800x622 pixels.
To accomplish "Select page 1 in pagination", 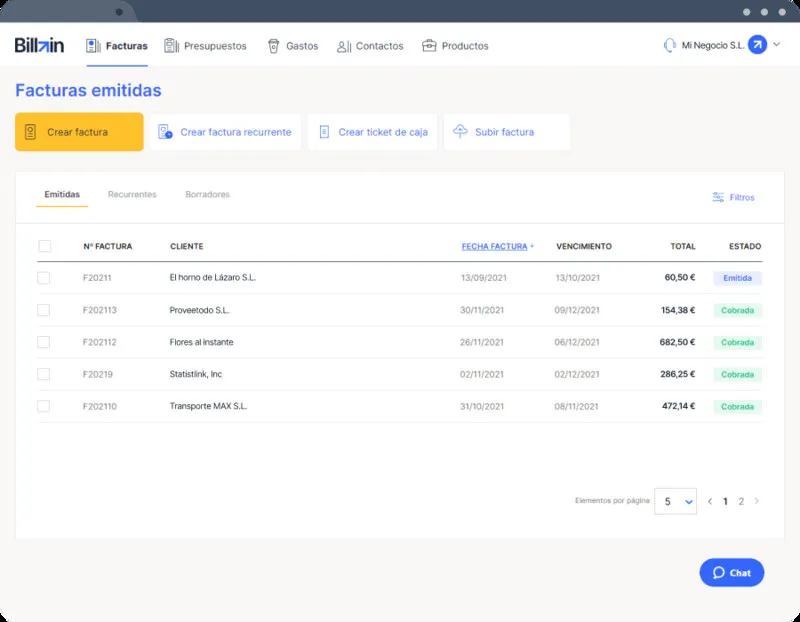I will click(x=725, y=501).
